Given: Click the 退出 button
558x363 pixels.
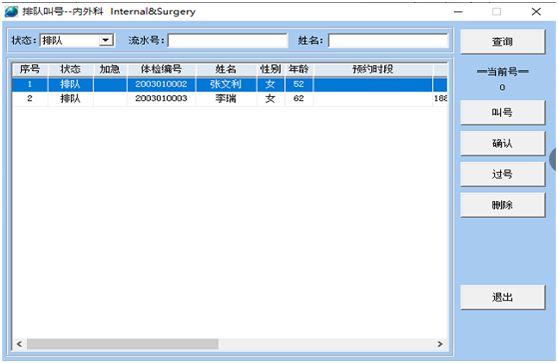Looking at the screenshot, I should coord(502,297).
